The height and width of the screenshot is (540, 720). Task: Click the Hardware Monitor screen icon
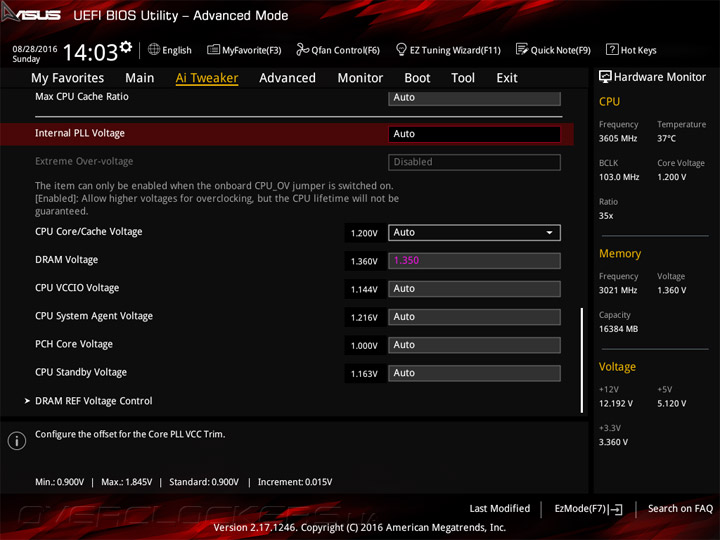[x=605, y=77]
